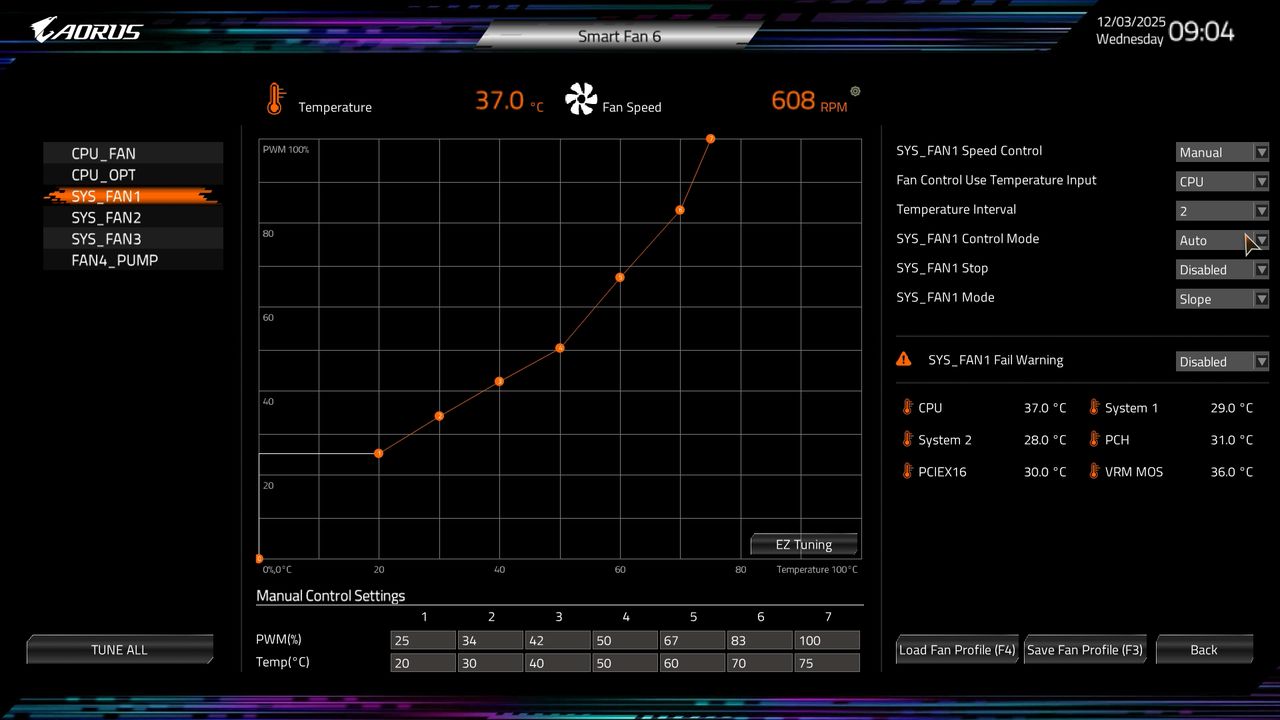
Task: Click the Fan Speed fan blade icon
Action: coord(580,97)
